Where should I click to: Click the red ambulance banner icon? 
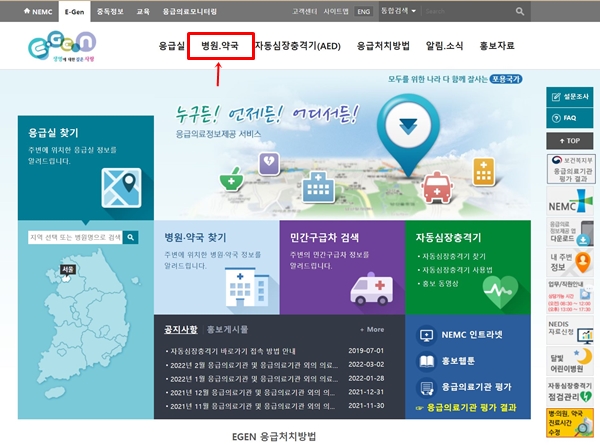437,187
